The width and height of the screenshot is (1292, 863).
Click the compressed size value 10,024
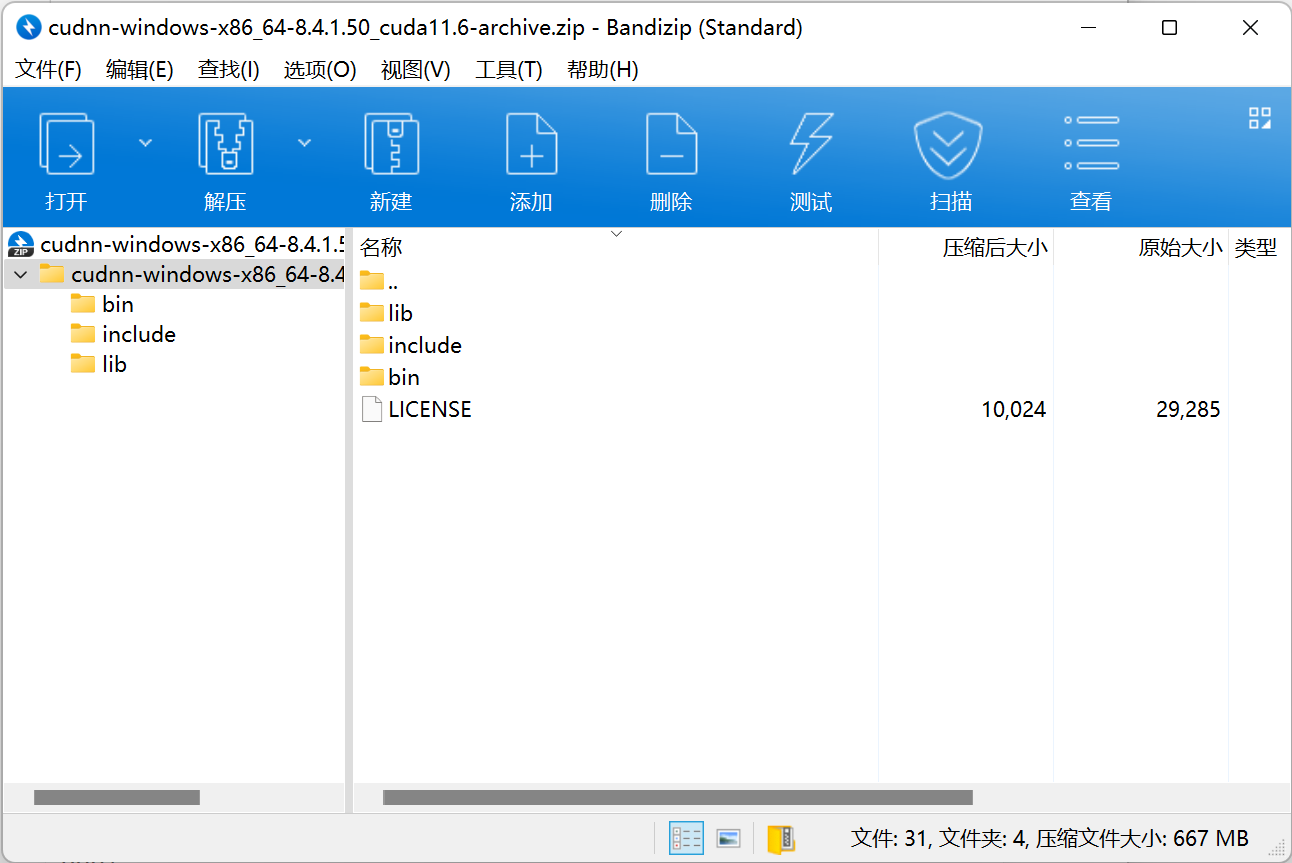[x=1013, y=409]
